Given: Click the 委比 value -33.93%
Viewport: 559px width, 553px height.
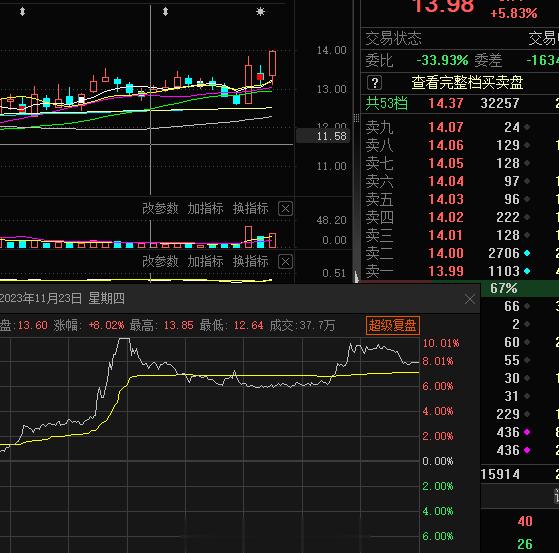Looking at the screenshot, I should click(x=442, y=60).
